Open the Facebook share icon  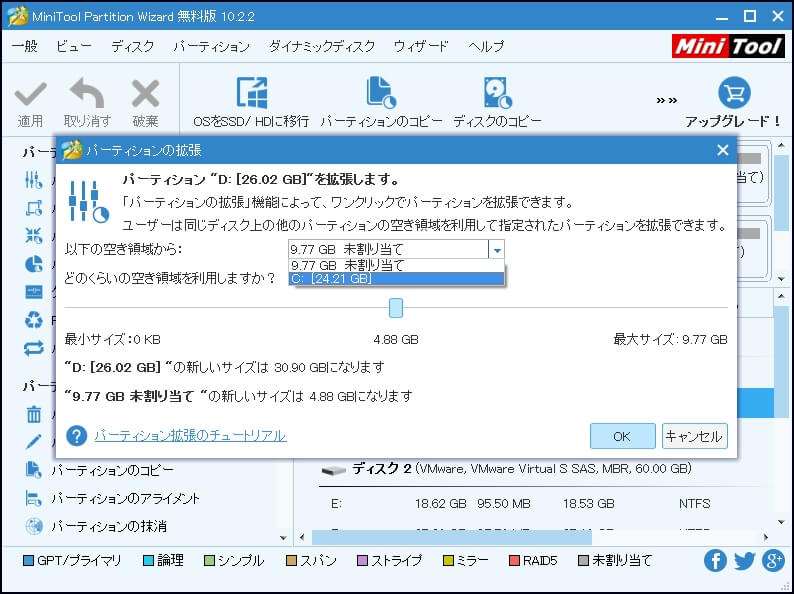click(715, 561)
